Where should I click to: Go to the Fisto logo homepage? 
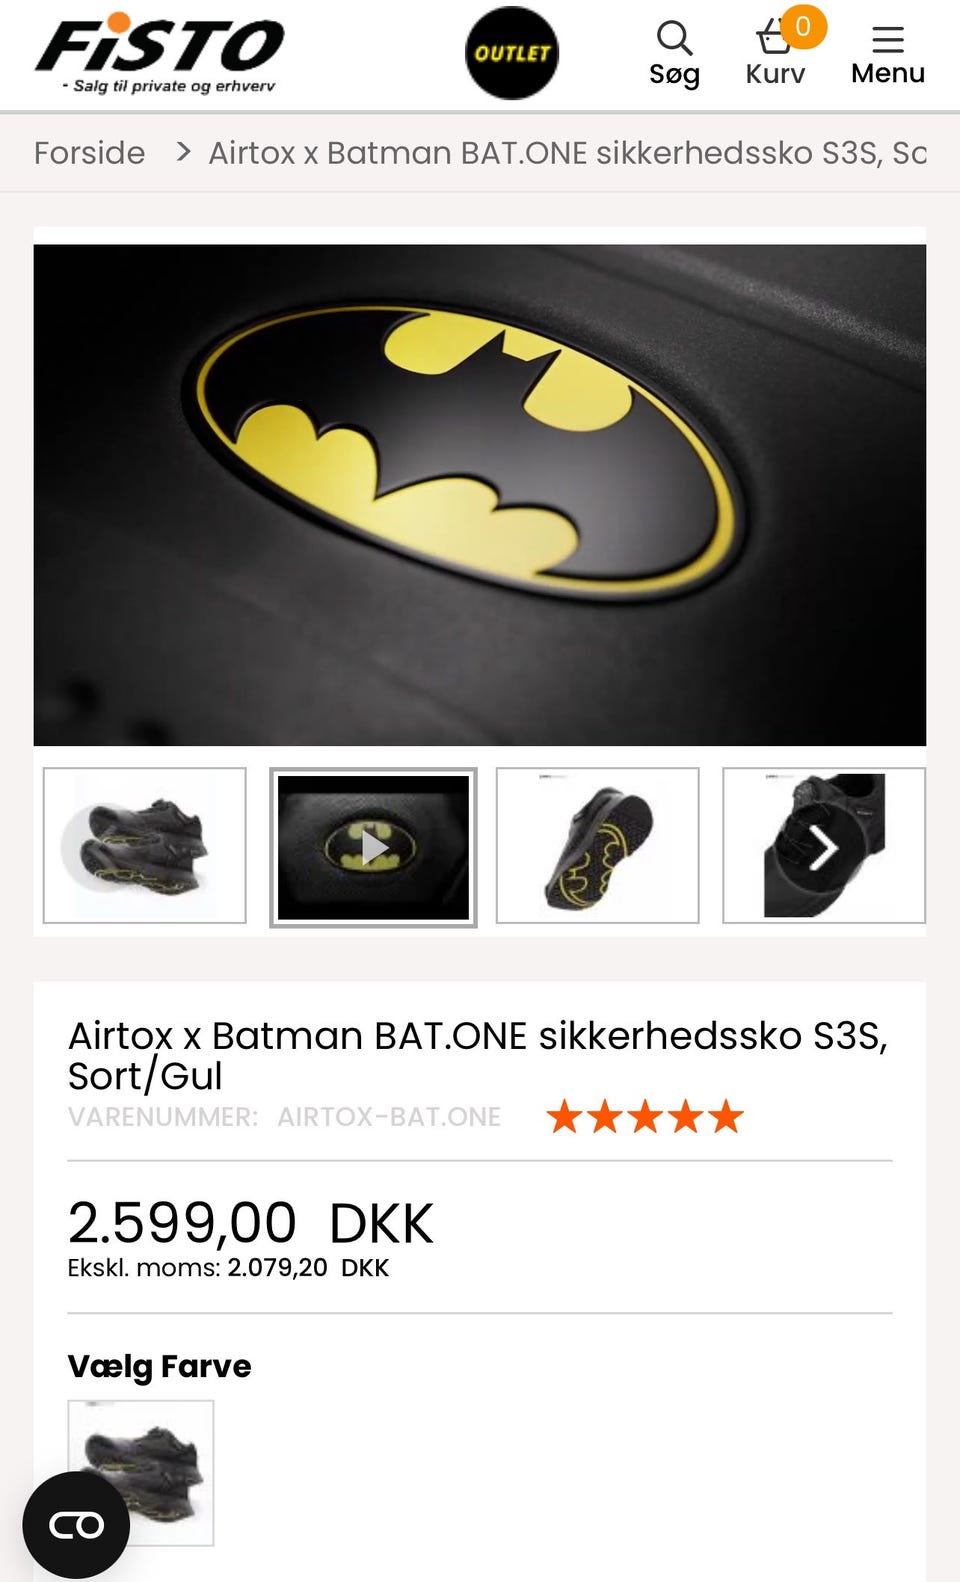pos(160,54)
